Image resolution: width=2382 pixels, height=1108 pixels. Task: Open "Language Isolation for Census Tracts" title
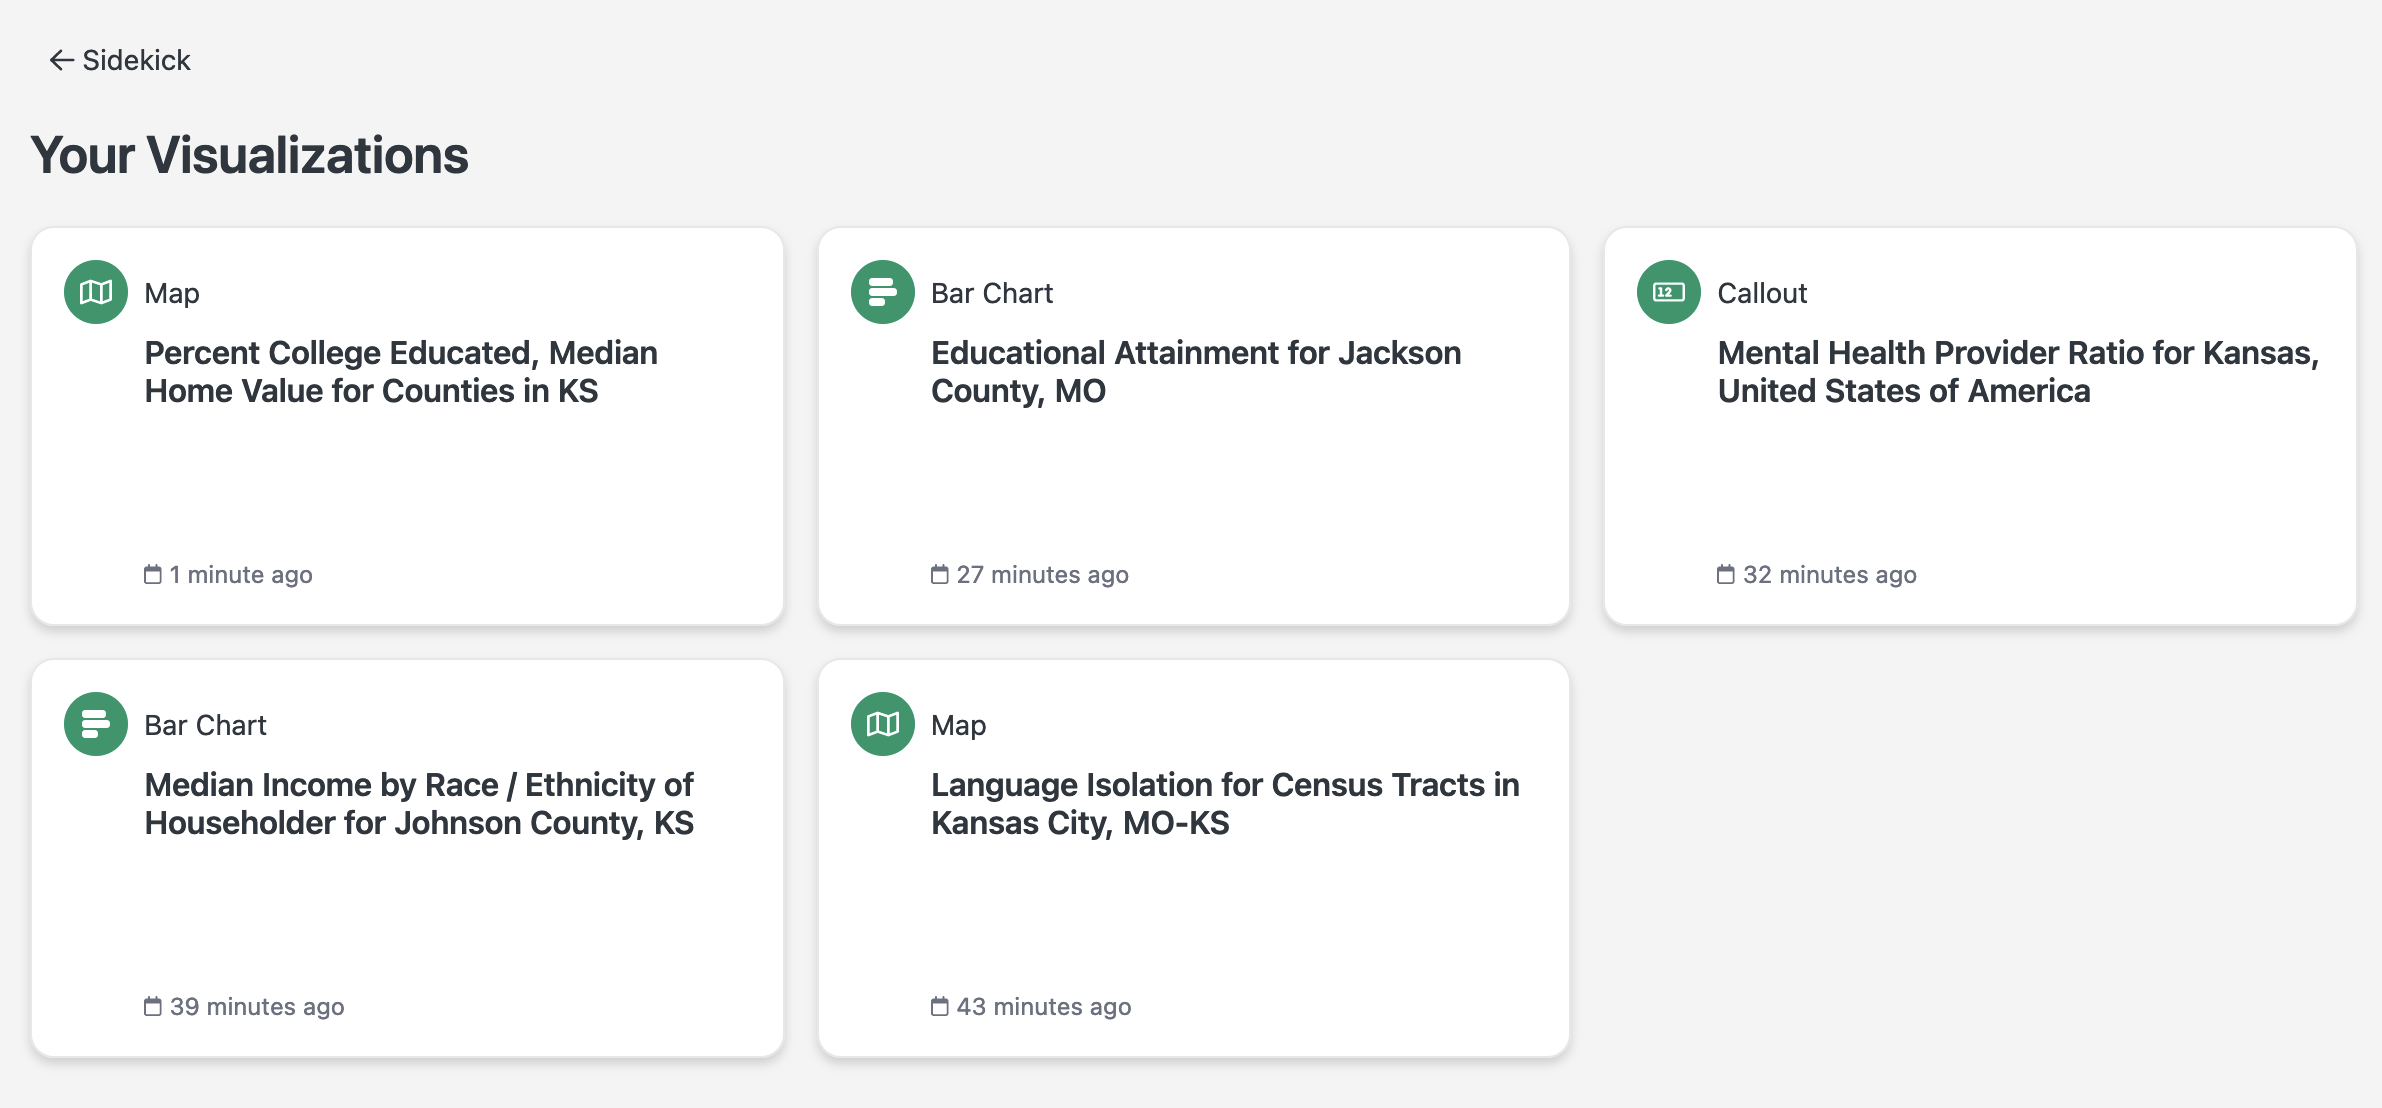tap(1224, 804)
